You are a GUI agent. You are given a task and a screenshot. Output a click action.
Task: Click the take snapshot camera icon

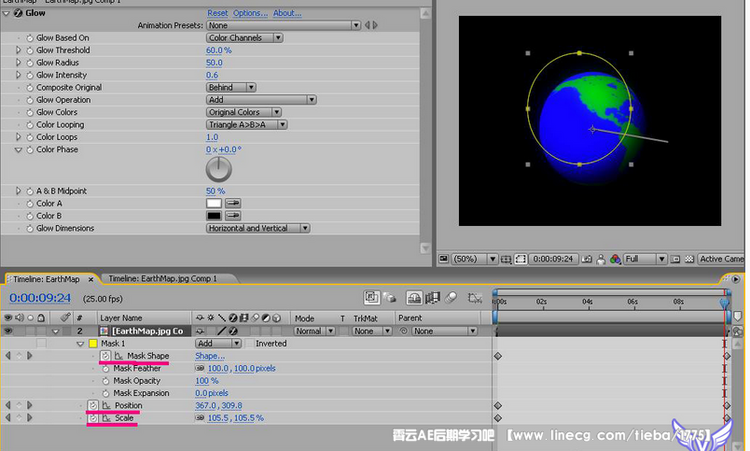pos(586,259)
